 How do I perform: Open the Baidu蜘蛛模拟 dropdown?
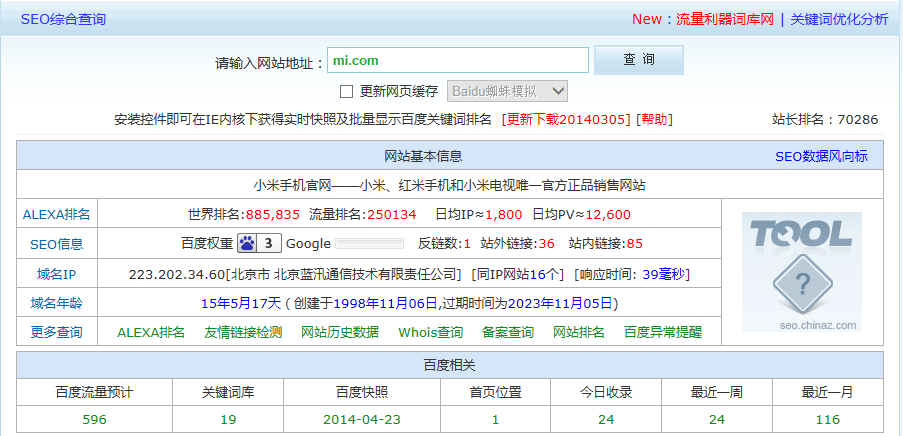tap(507, 91)
